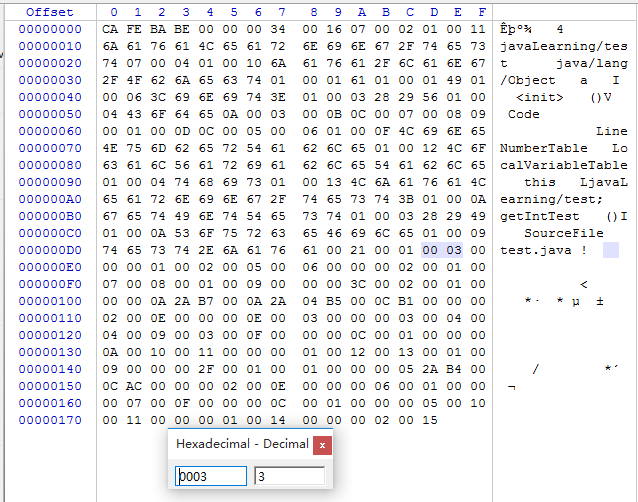Screen dimensions: 638x502
Task: Click decoded text 'earning/test;'
Action: (551, 200)
